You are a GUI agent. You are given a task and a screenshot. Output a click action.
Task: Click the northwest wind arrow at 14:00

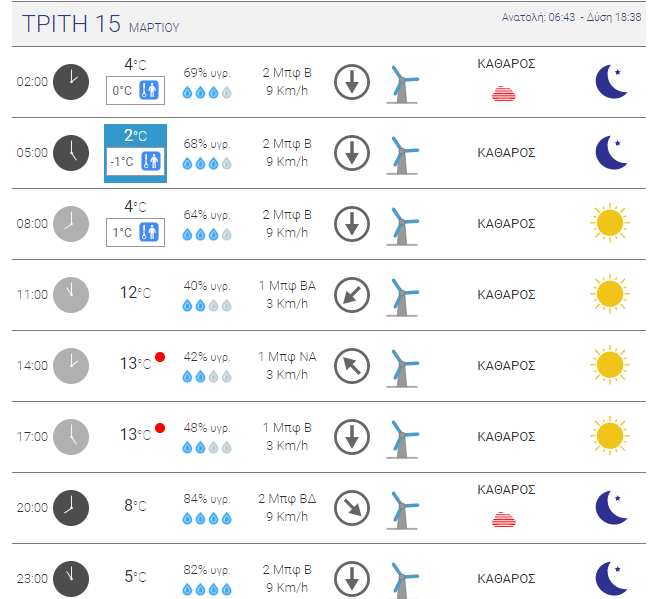351,365
